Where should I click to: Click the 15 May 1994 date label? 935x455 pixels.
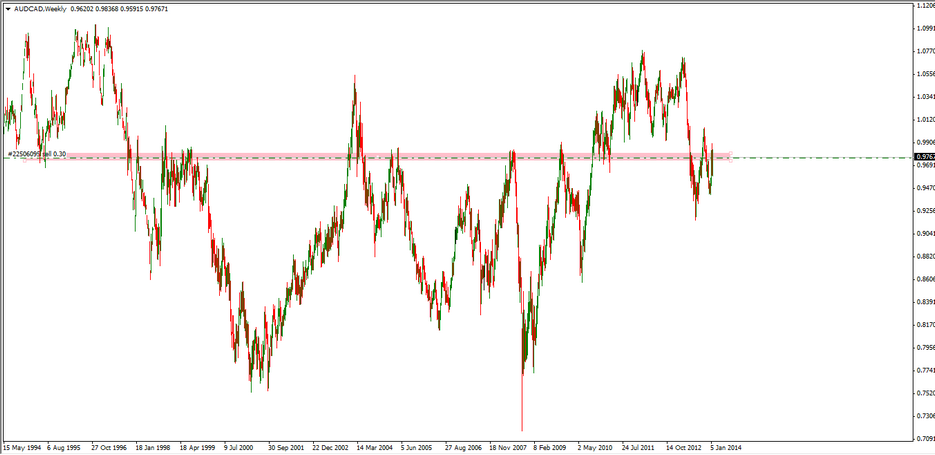coord(23,447)
